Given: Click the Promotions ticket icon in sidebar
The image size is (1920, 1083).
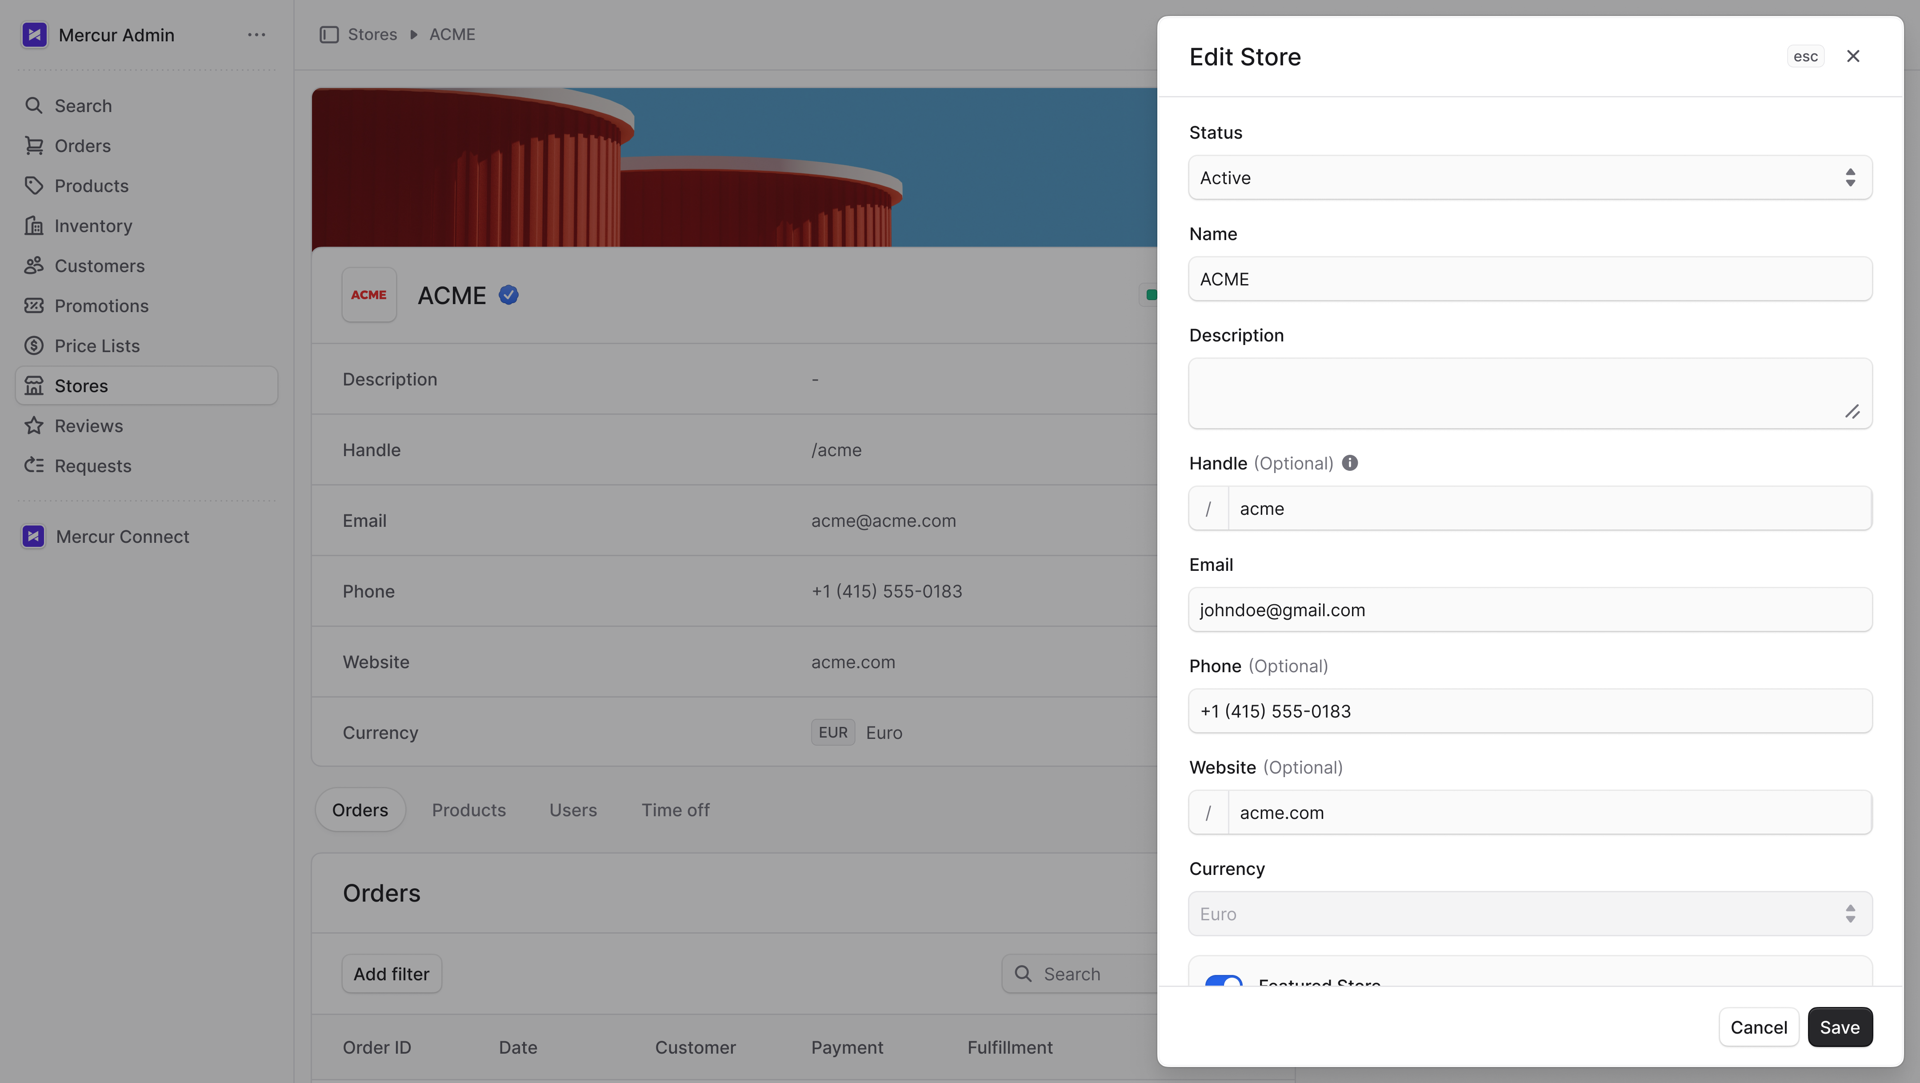Looking at the screenshot, I should 34,306.
